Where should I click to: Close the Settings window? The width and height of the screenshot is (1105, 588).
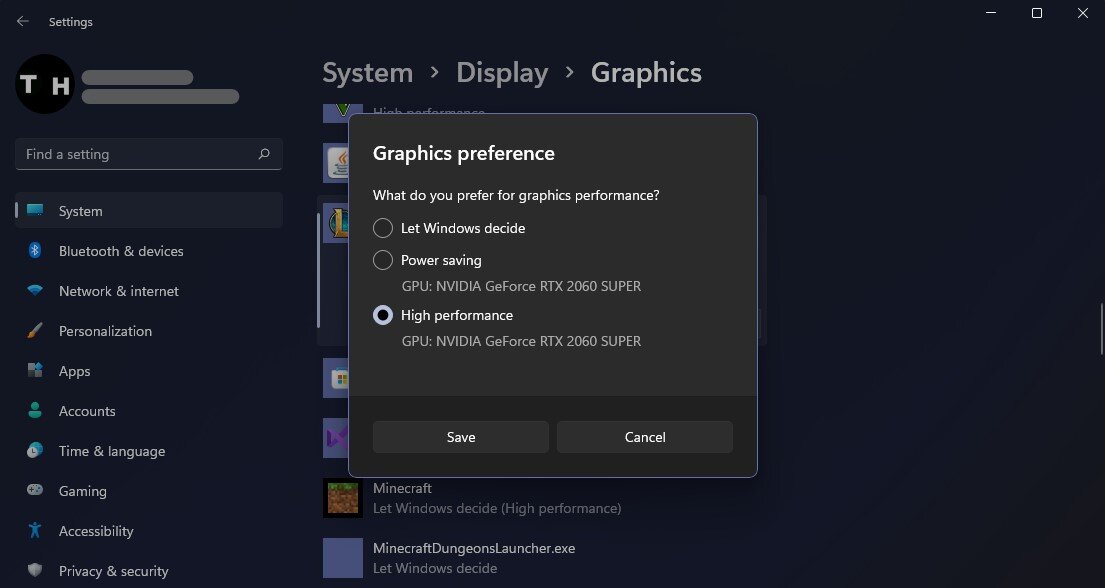click(1082, 13)
